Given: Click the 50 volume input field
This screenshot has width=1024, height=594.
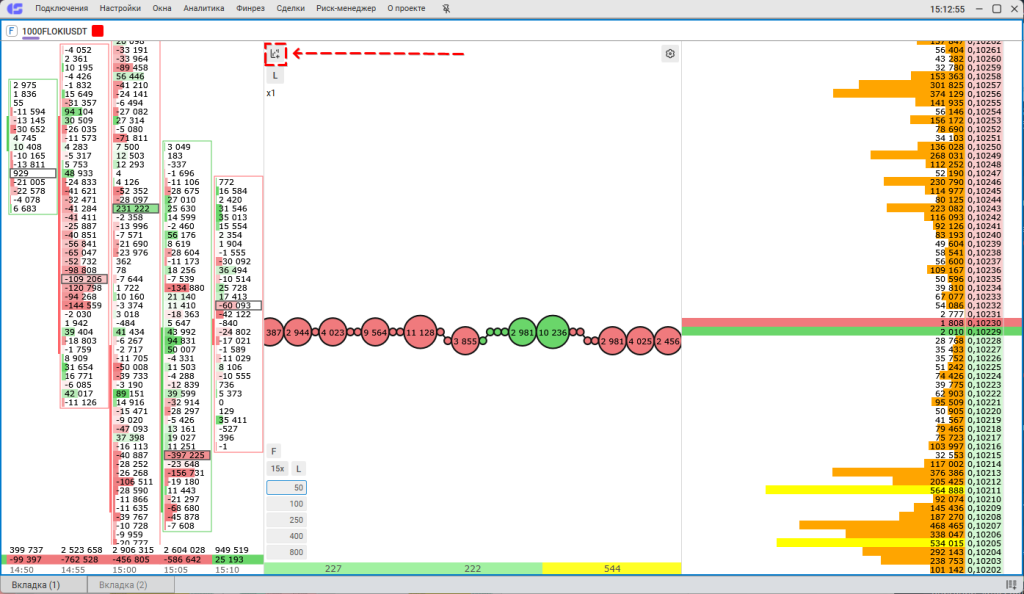Looking at the screenshot, I should coord(286,487).
